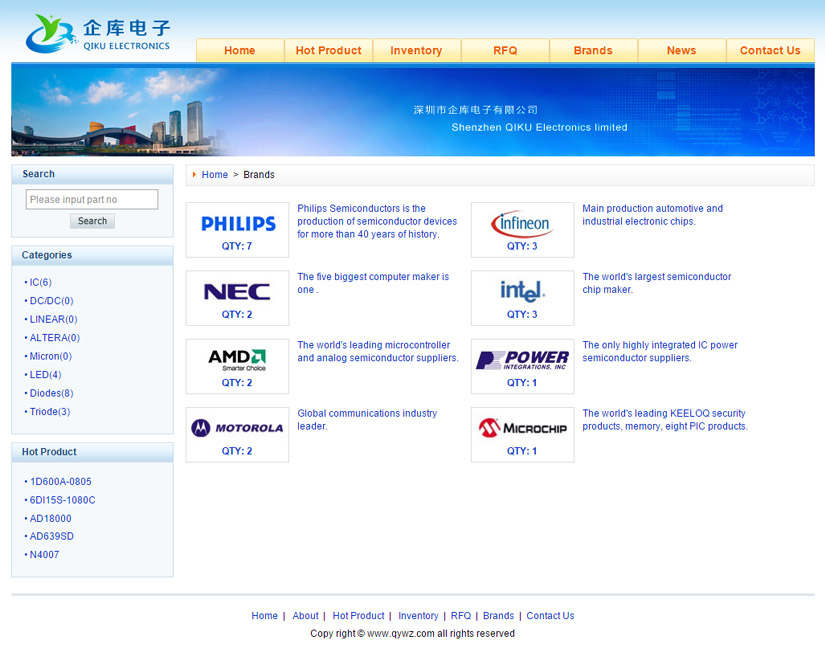
Task: Click the AMD brand logo
Action: [237, 359]
